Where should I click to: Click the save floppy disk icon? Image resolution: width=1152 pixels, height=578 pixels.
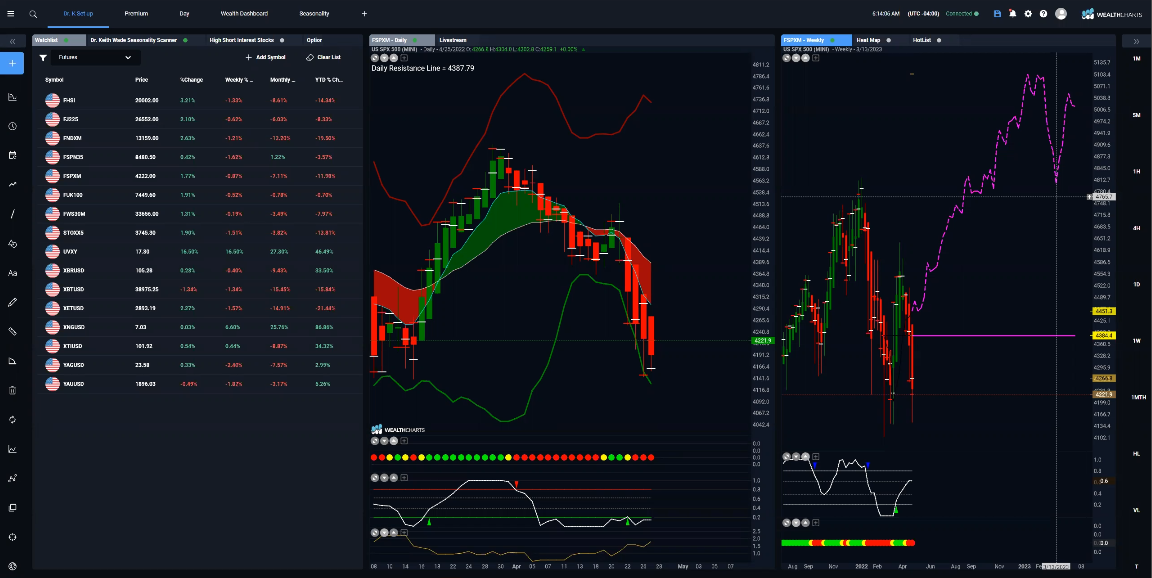point(997,13)
